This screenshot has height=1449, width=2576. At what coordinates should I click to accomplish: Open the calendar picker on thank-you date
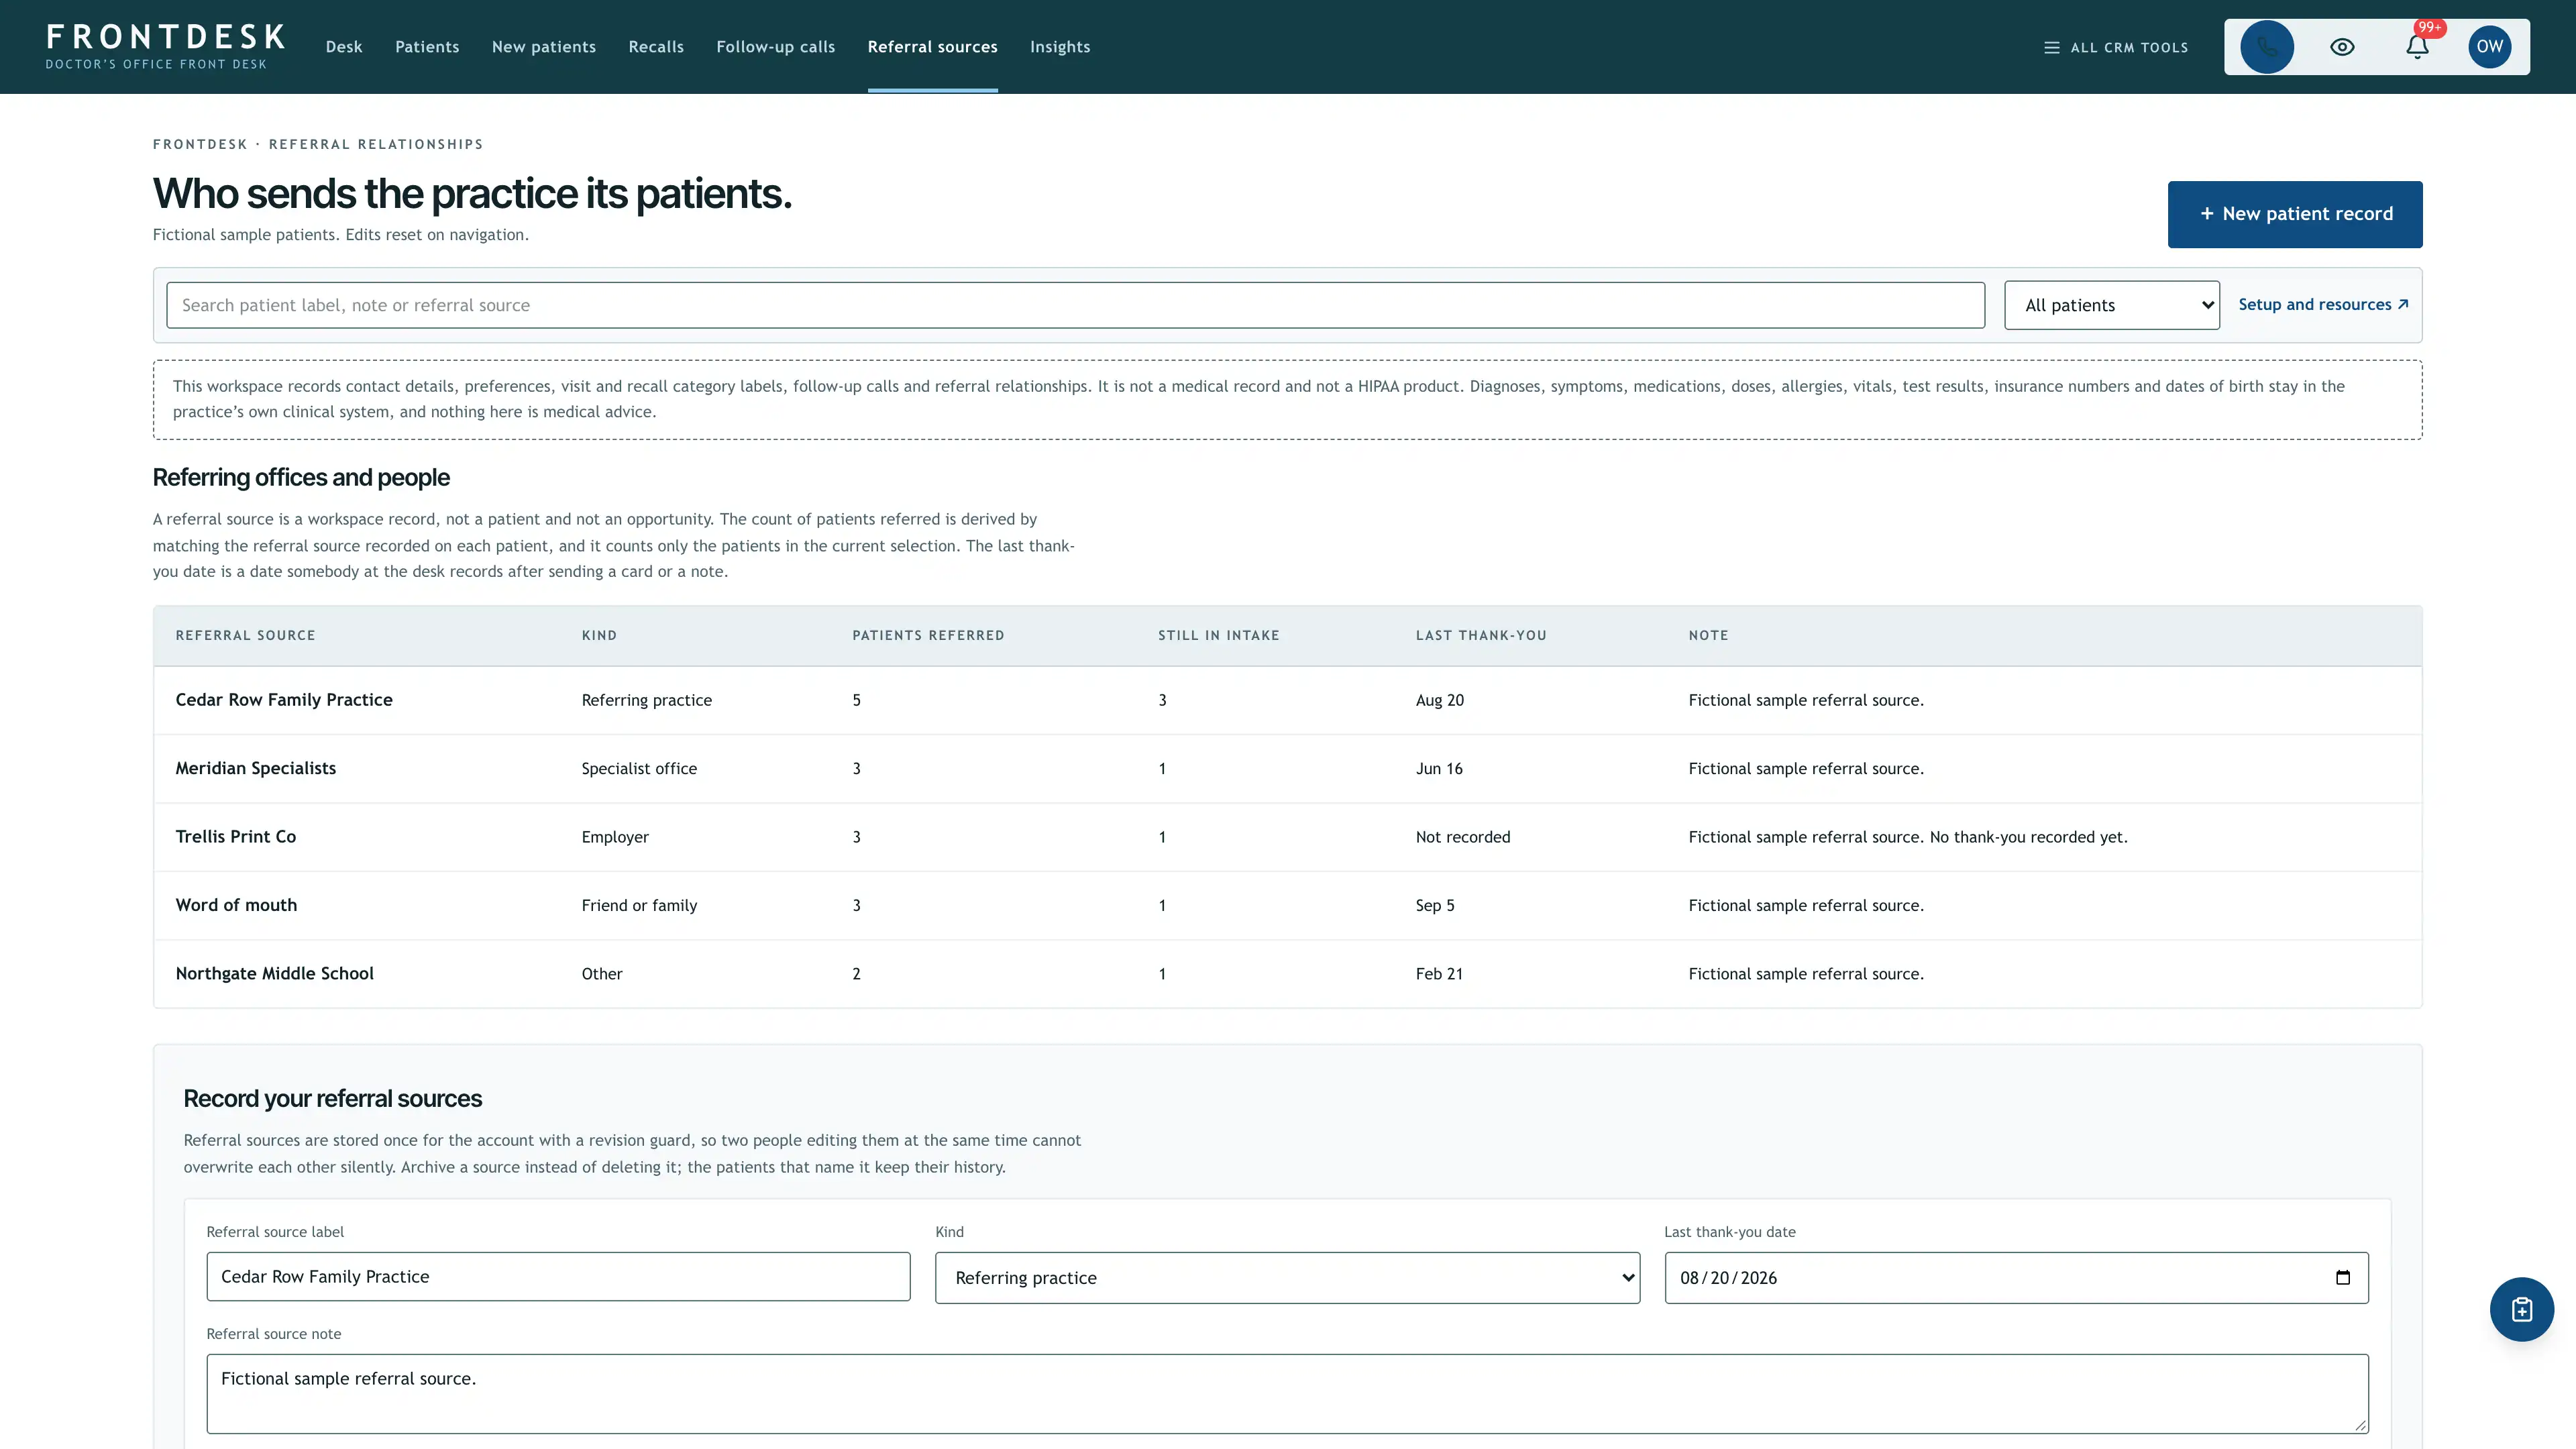click(x=2342, y=1278)
